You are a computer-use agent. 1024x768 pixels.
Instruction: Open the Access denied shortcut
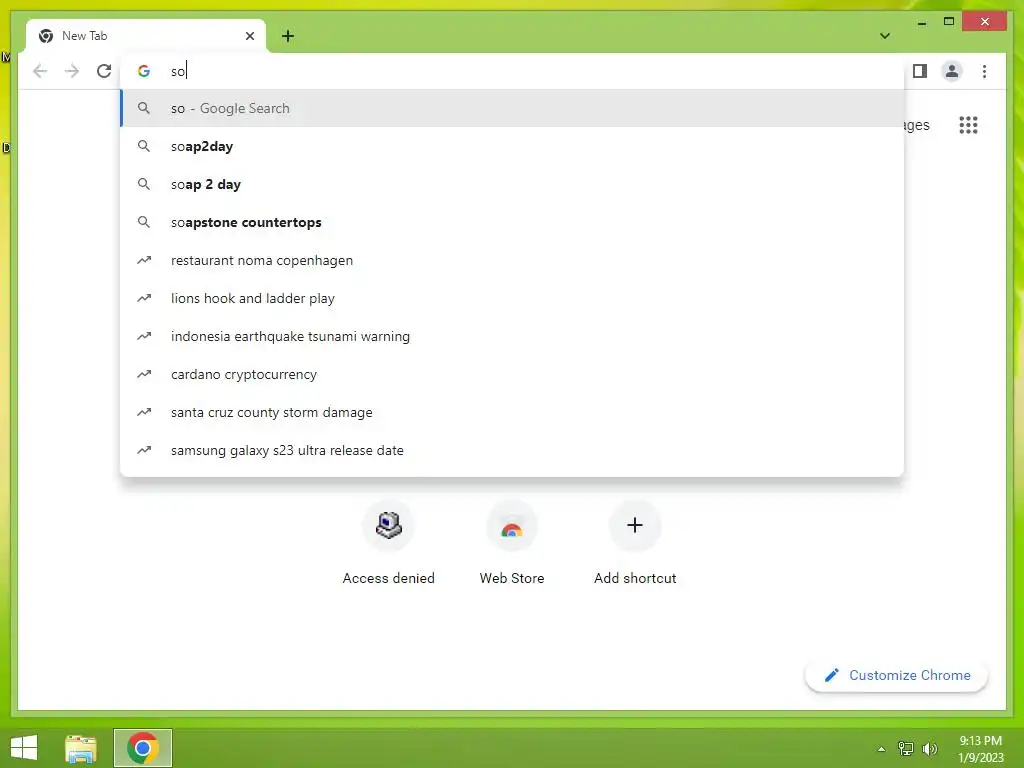[389, 543]
